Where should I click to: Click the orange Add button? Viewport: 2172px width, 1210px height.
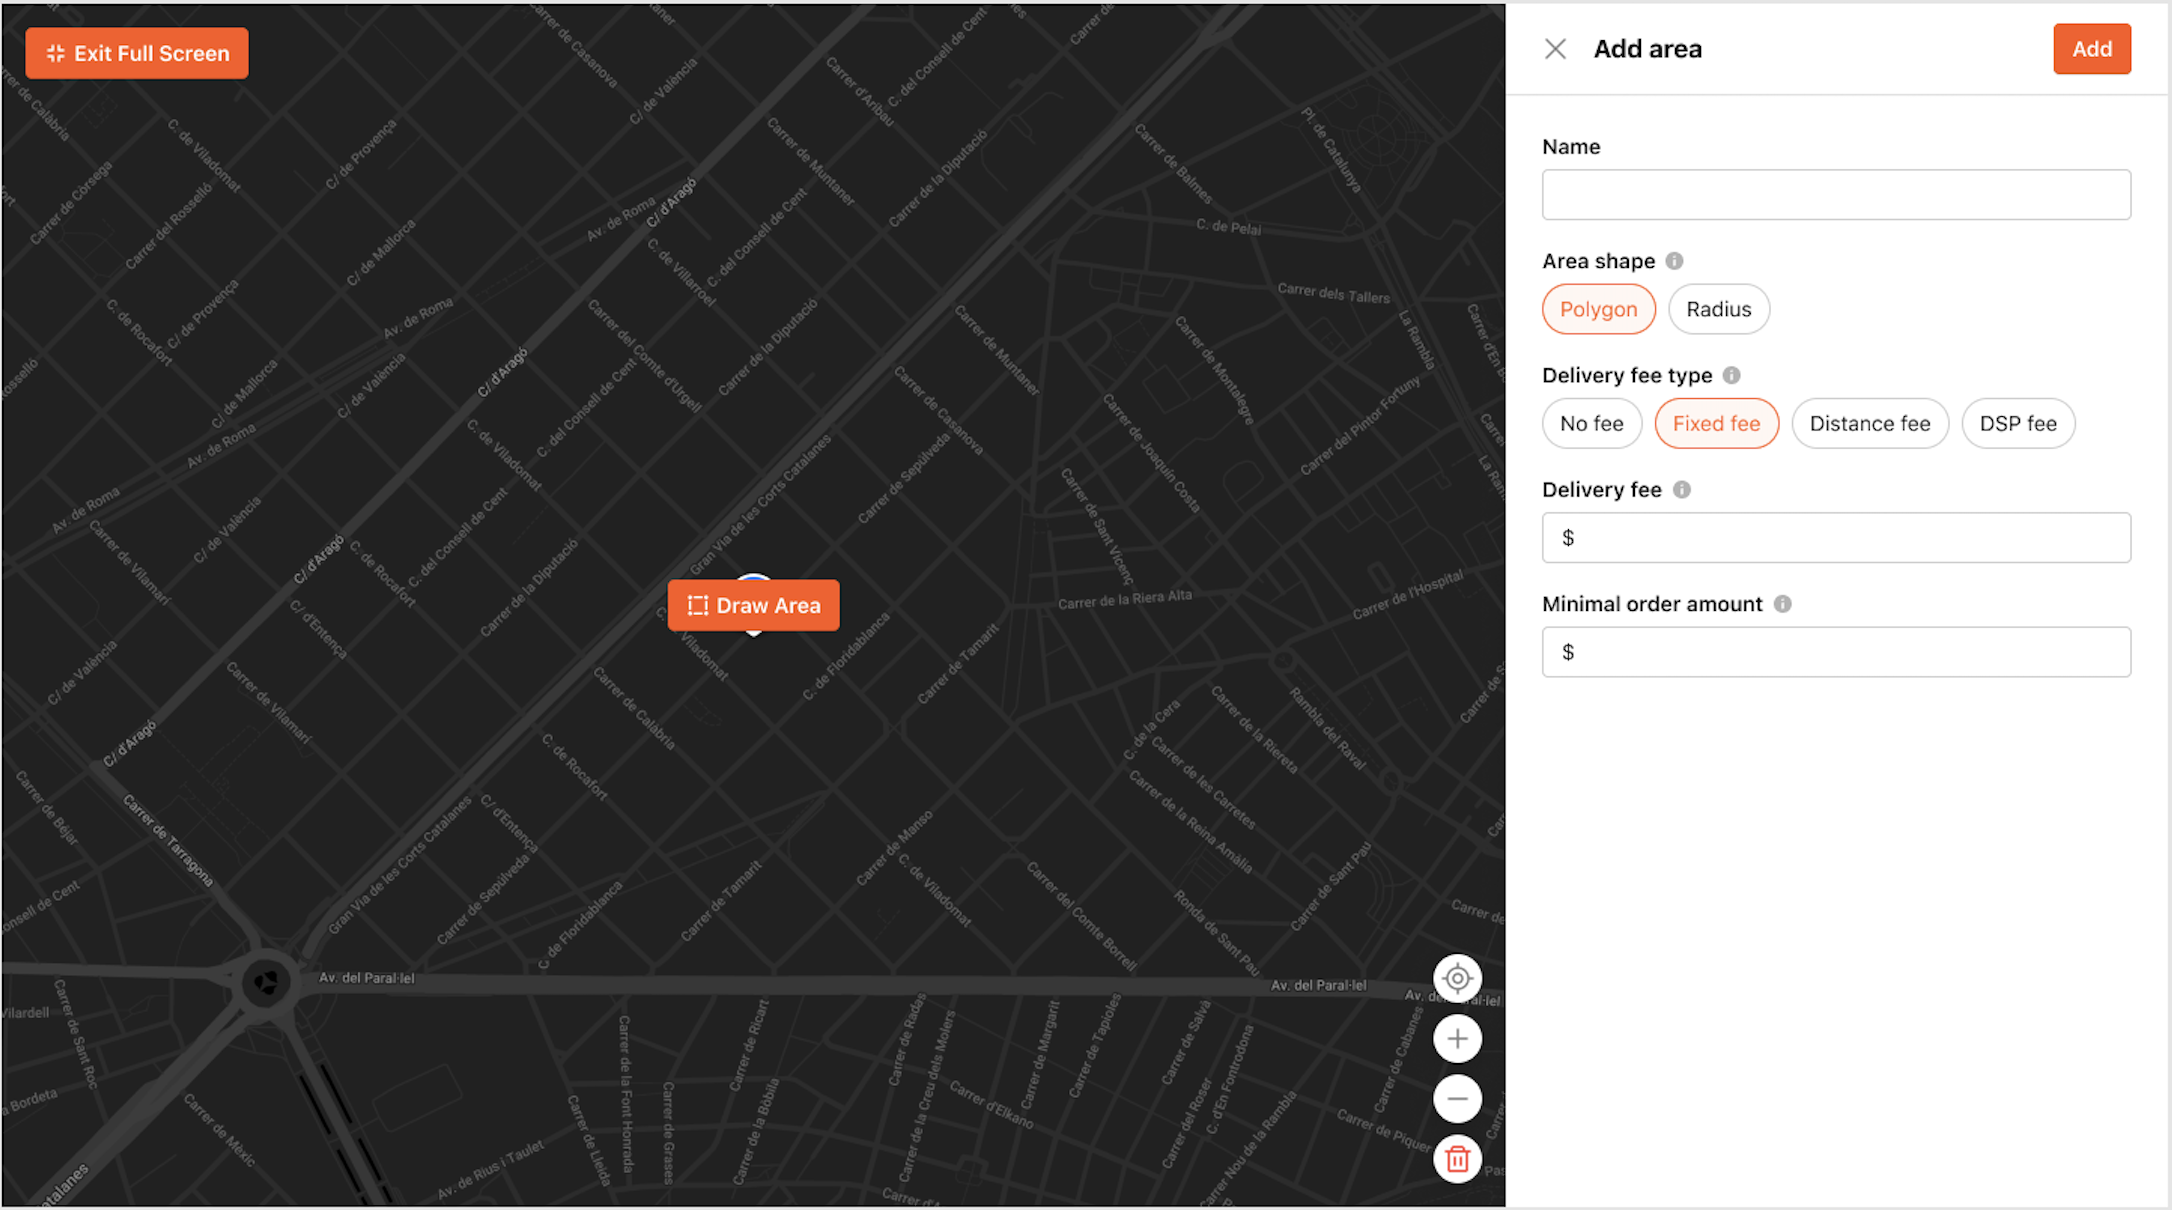[x=2092, y=49]
